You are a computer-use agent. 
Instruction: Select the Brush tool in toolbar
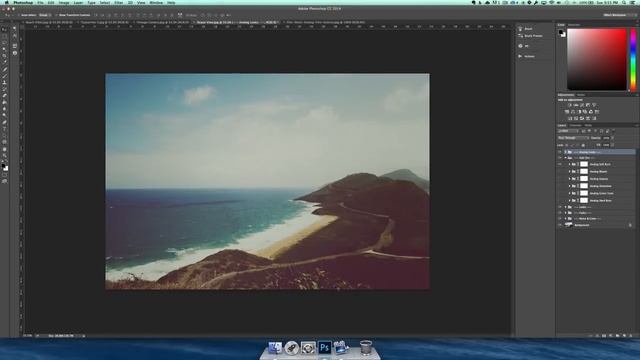4,76
